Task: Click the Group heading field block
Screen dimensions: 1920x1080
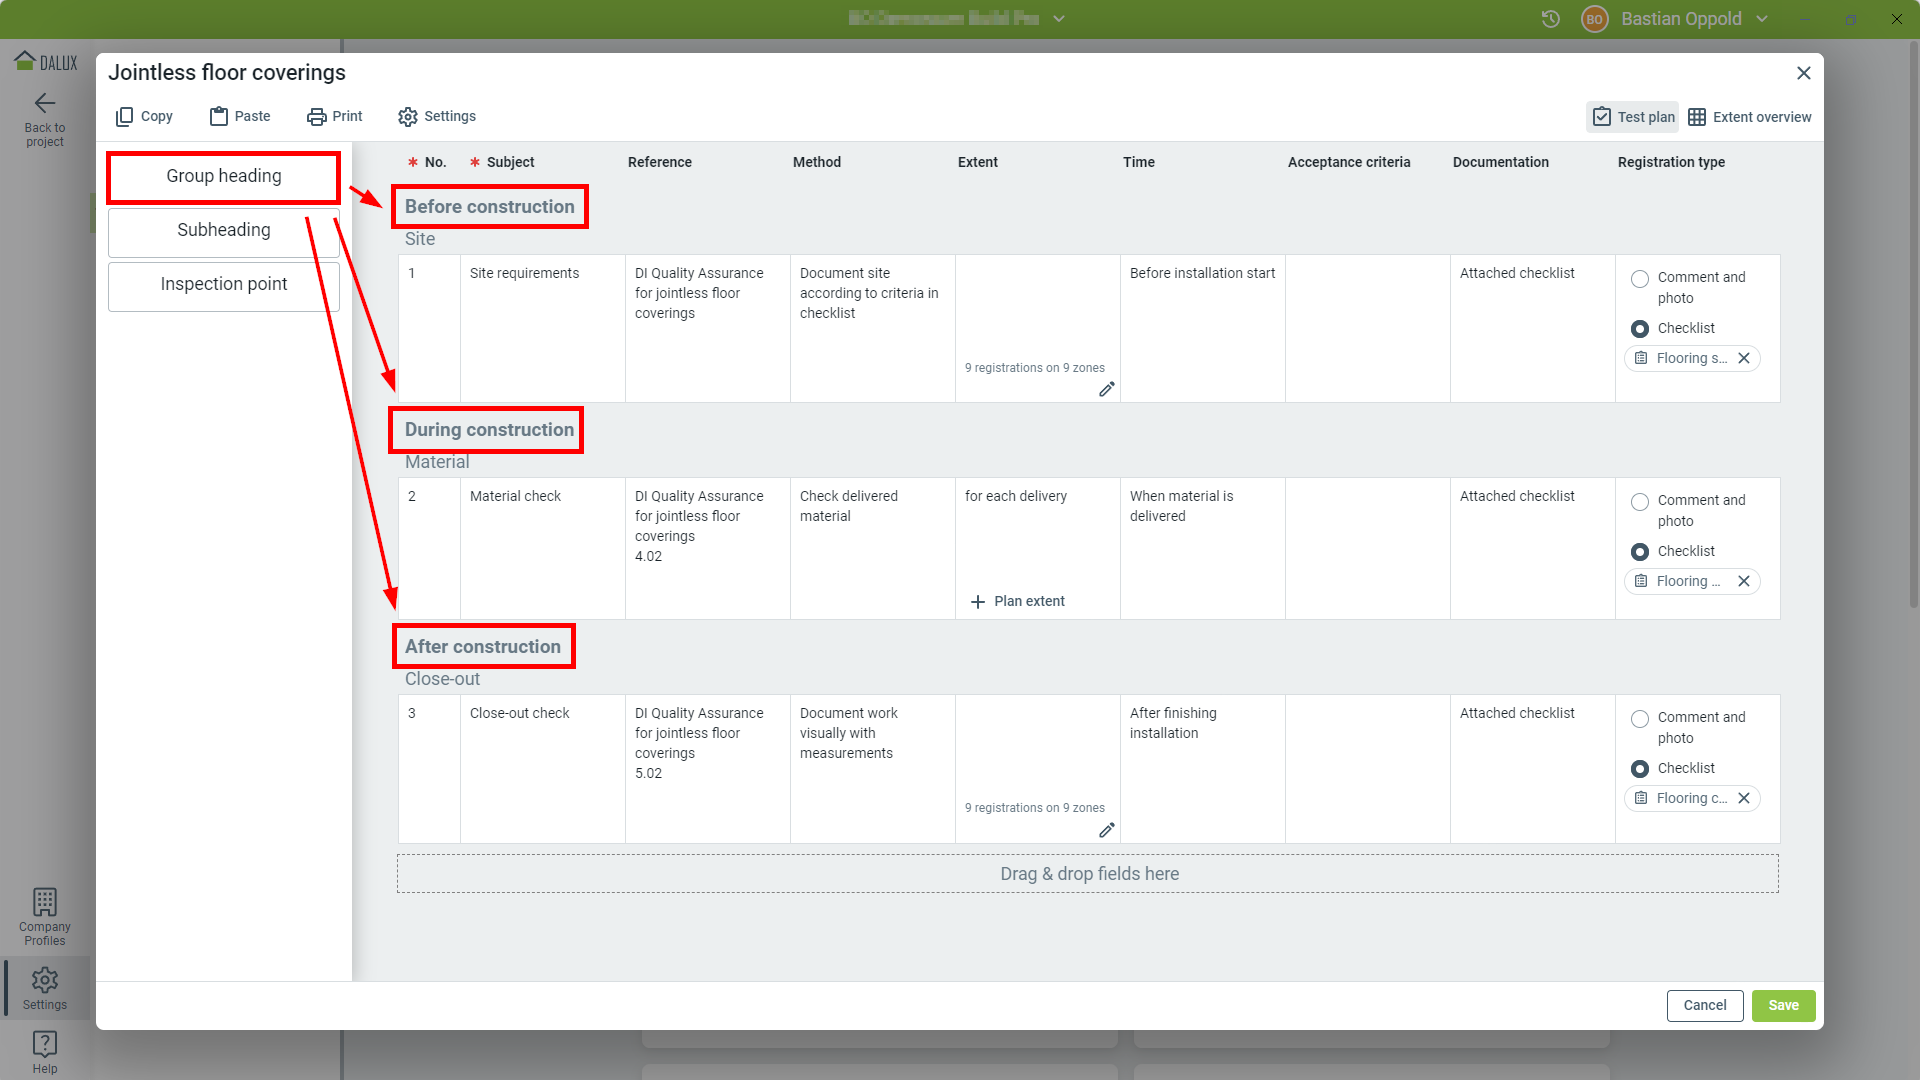Action: point(224,177)
